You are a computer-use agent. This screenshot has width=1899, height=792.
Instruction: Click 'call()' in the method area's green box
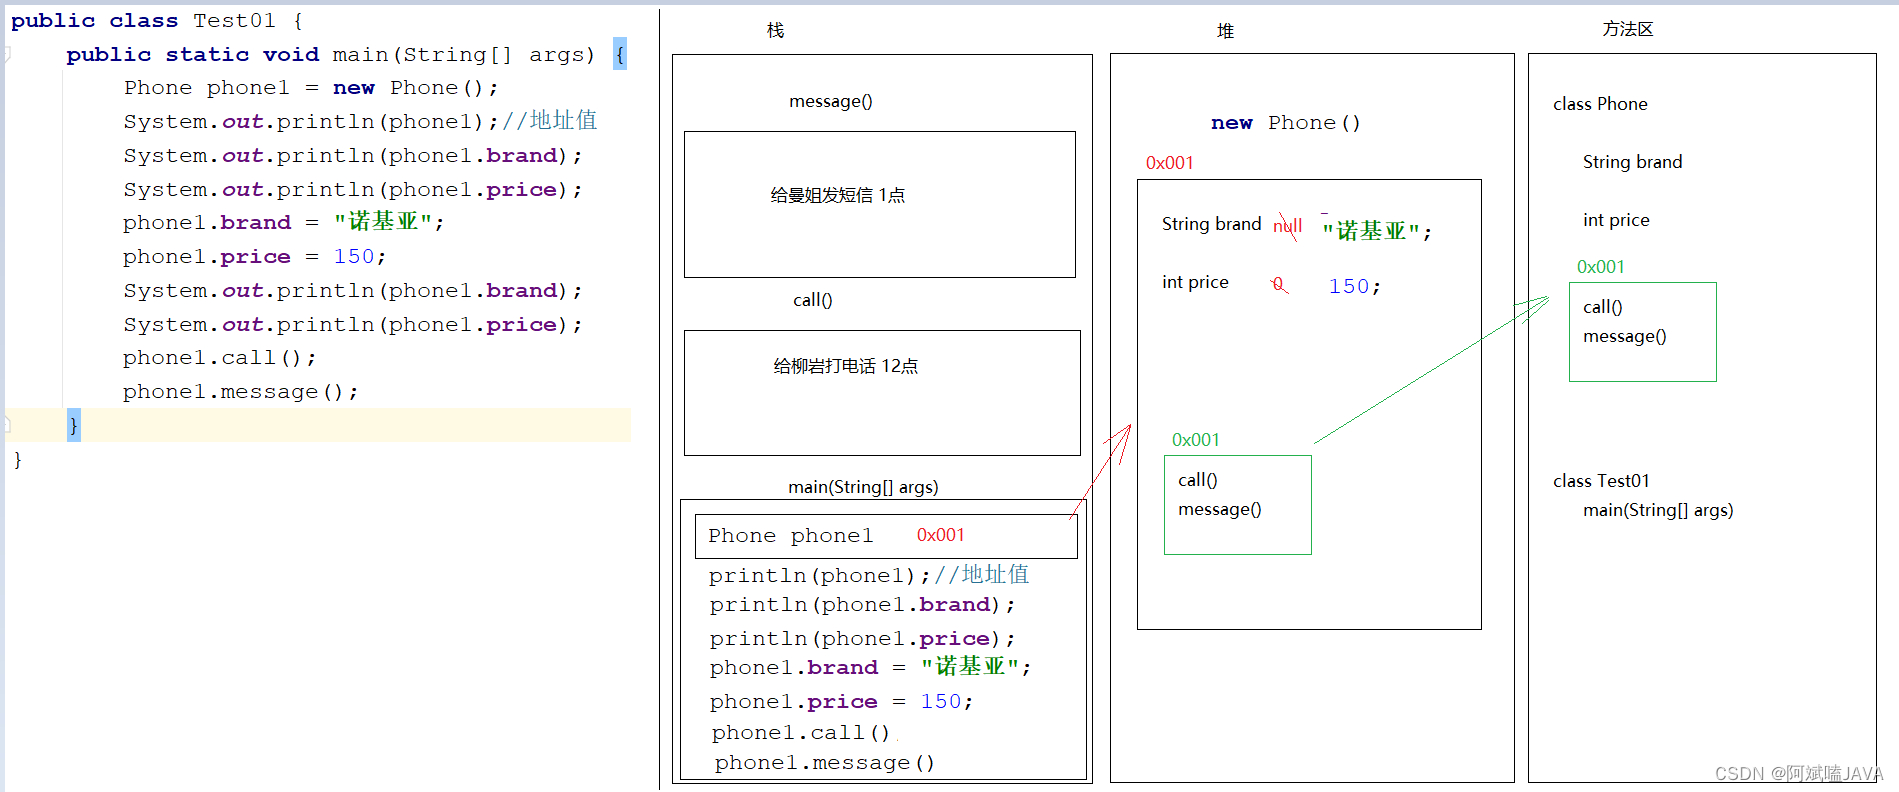[1602, 307]
